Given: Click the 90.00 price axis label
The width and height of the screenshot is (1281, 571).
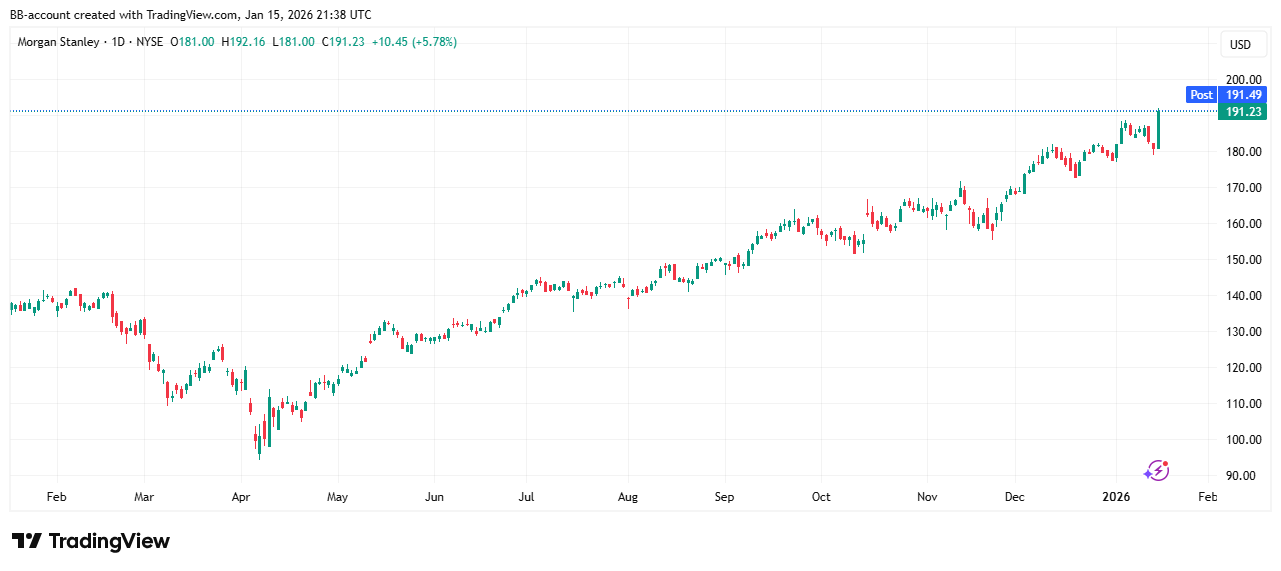Looking at the screenshot, I should [x=1240, y=476].
